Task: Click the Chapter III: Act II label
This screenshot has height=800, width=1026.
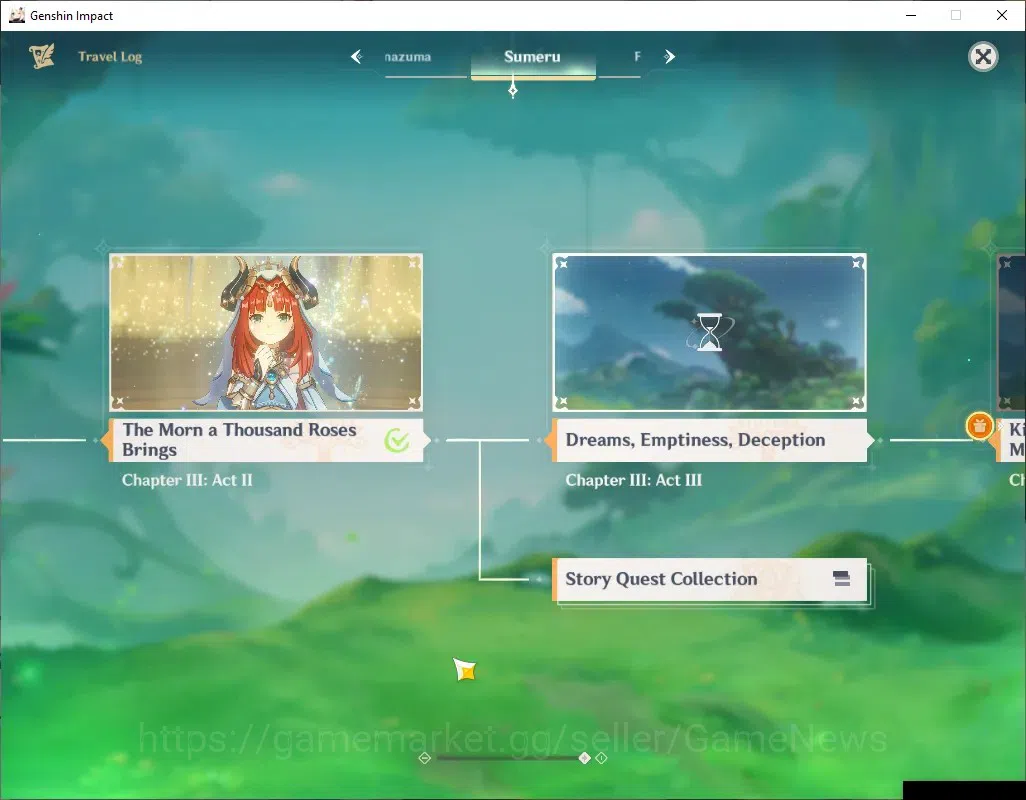Action: click(187, 480)
